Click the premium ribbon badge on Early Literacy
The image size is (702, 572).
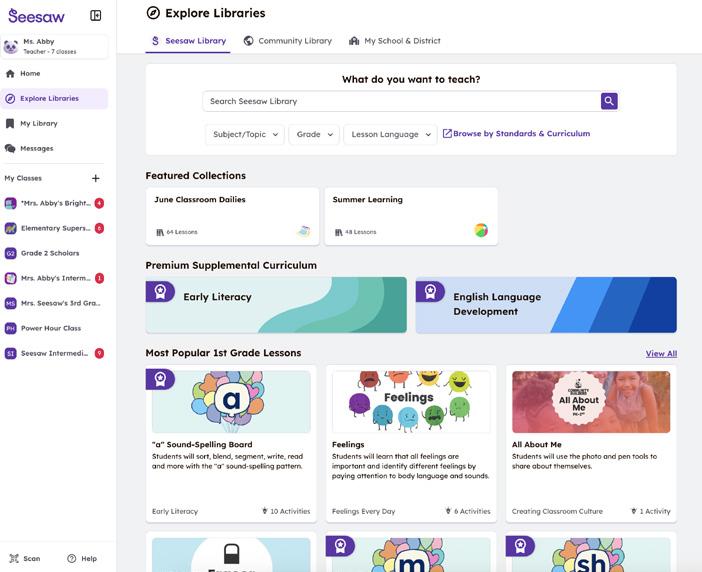[x=160, y=292]
